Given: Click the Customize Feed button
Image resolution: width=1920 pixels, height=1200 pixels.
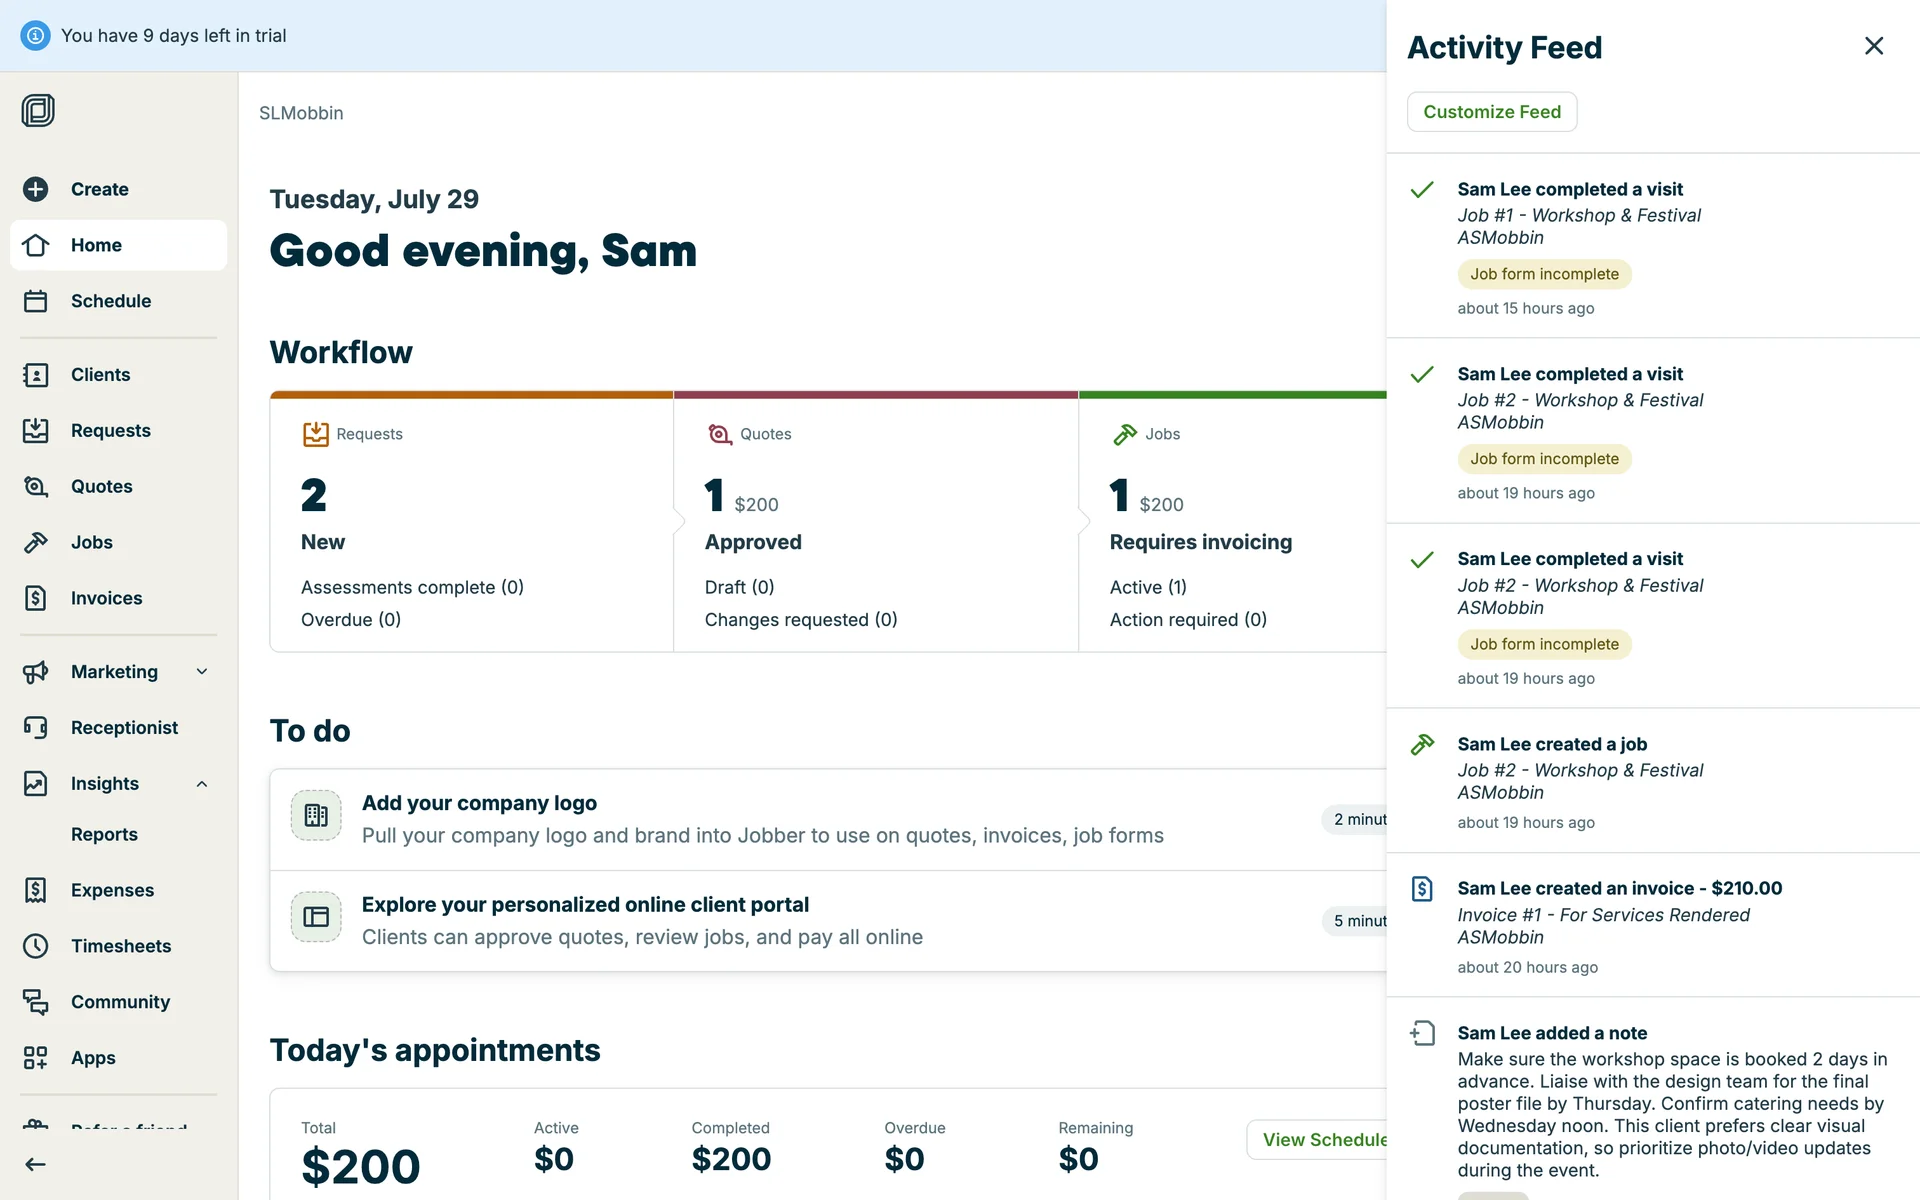Looking at the screenshot, I should 1491,112.
